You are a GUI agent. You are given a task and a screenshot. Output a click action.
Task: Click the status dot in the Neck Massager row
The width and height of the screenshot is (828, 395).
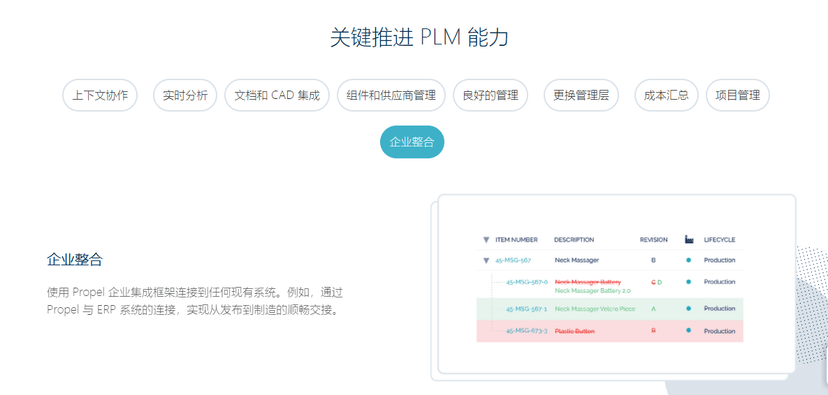[689, 260]
